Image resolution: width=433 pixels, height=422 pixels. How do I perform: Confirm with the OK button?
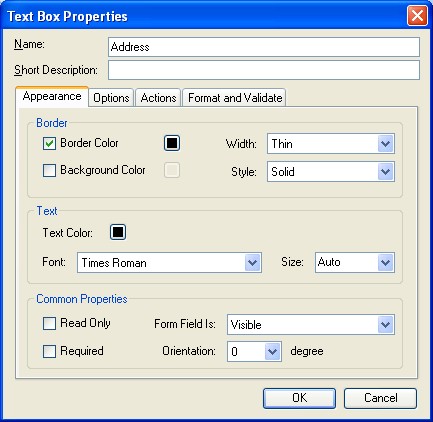point(299,398)
